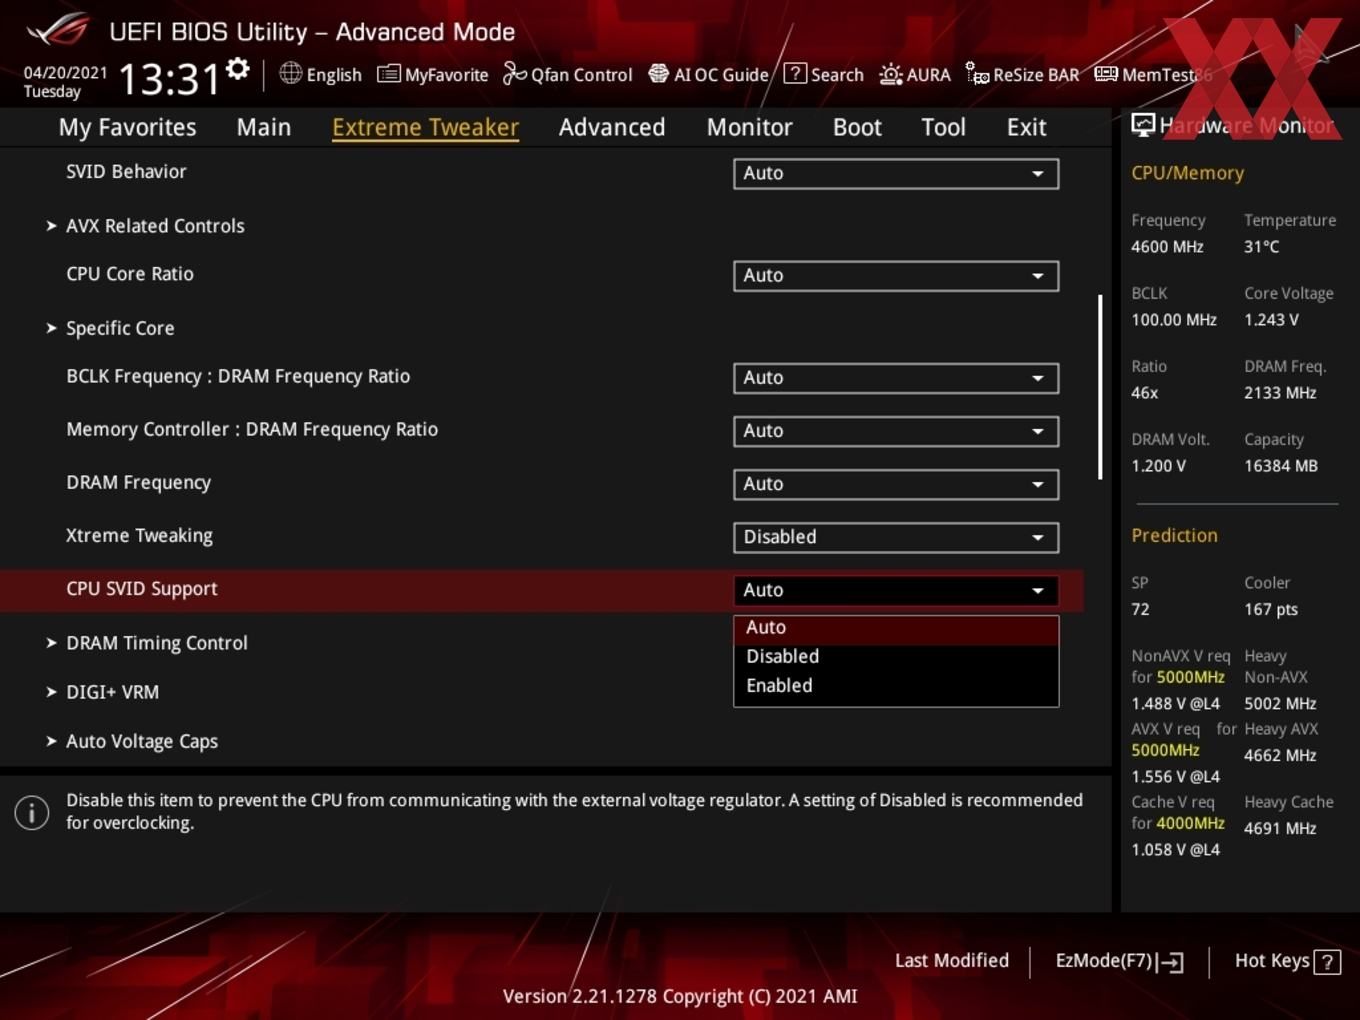Click the 31°C temperature value
1360x1020 pixels.
(1261, 247)
